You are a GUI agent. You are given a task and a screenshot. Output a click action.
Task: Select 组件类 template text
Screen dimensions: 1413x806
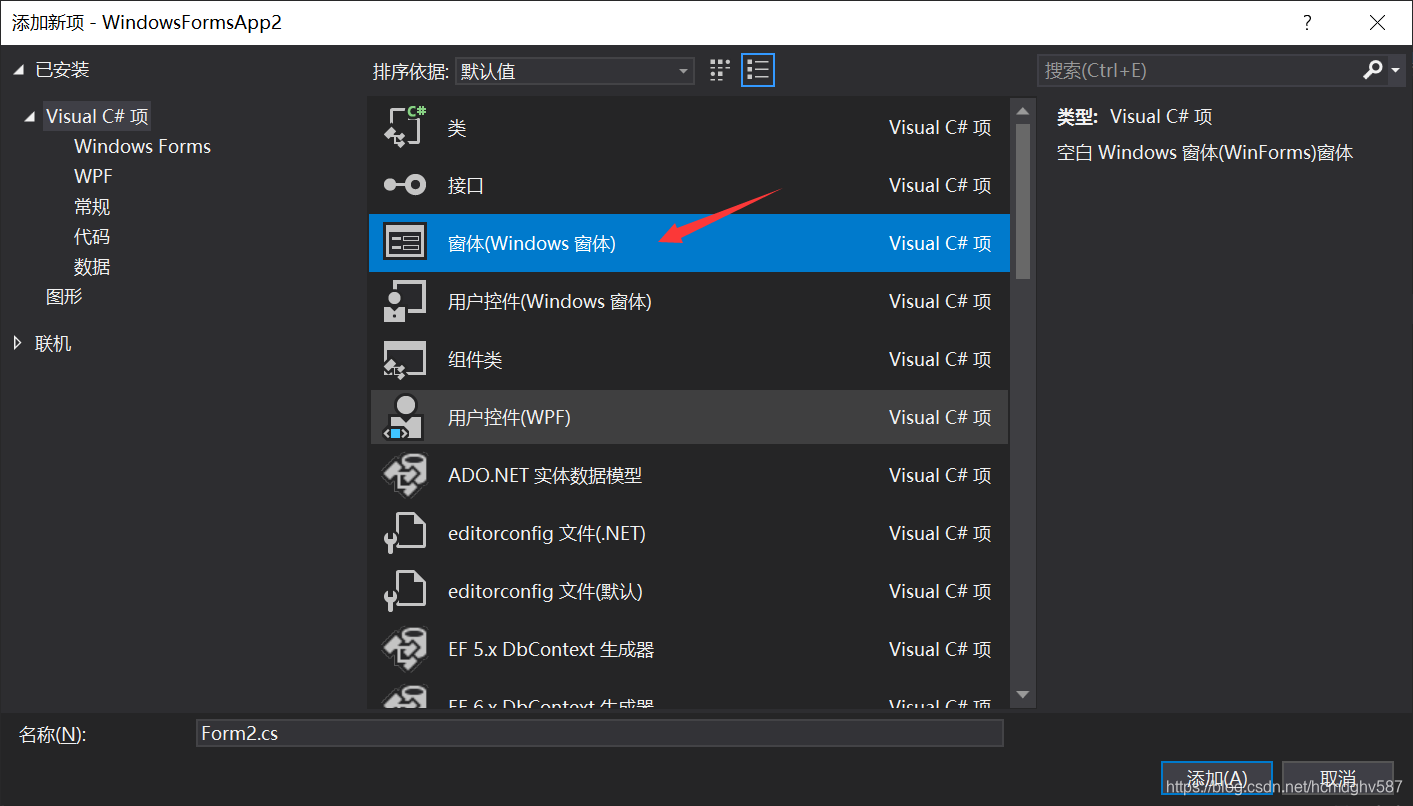(x=475, y=359)
